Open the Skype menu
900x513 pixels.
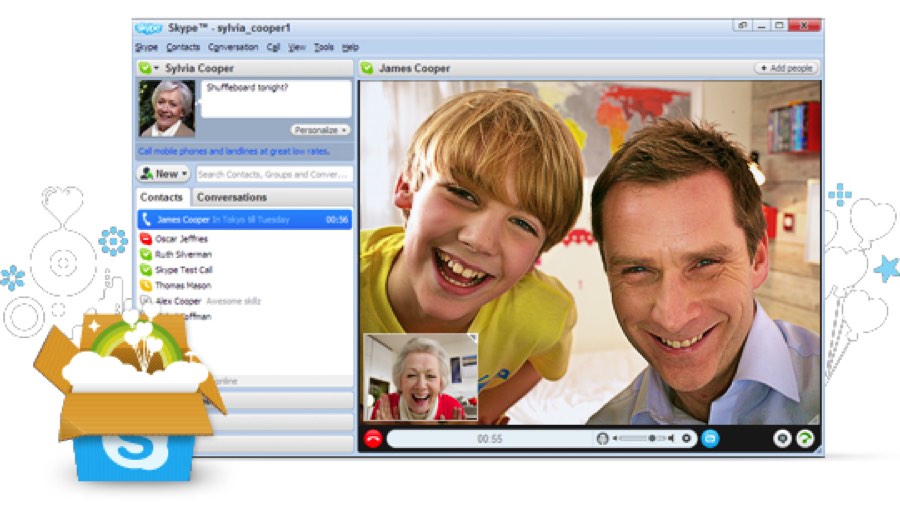click(x=146, y=48)
